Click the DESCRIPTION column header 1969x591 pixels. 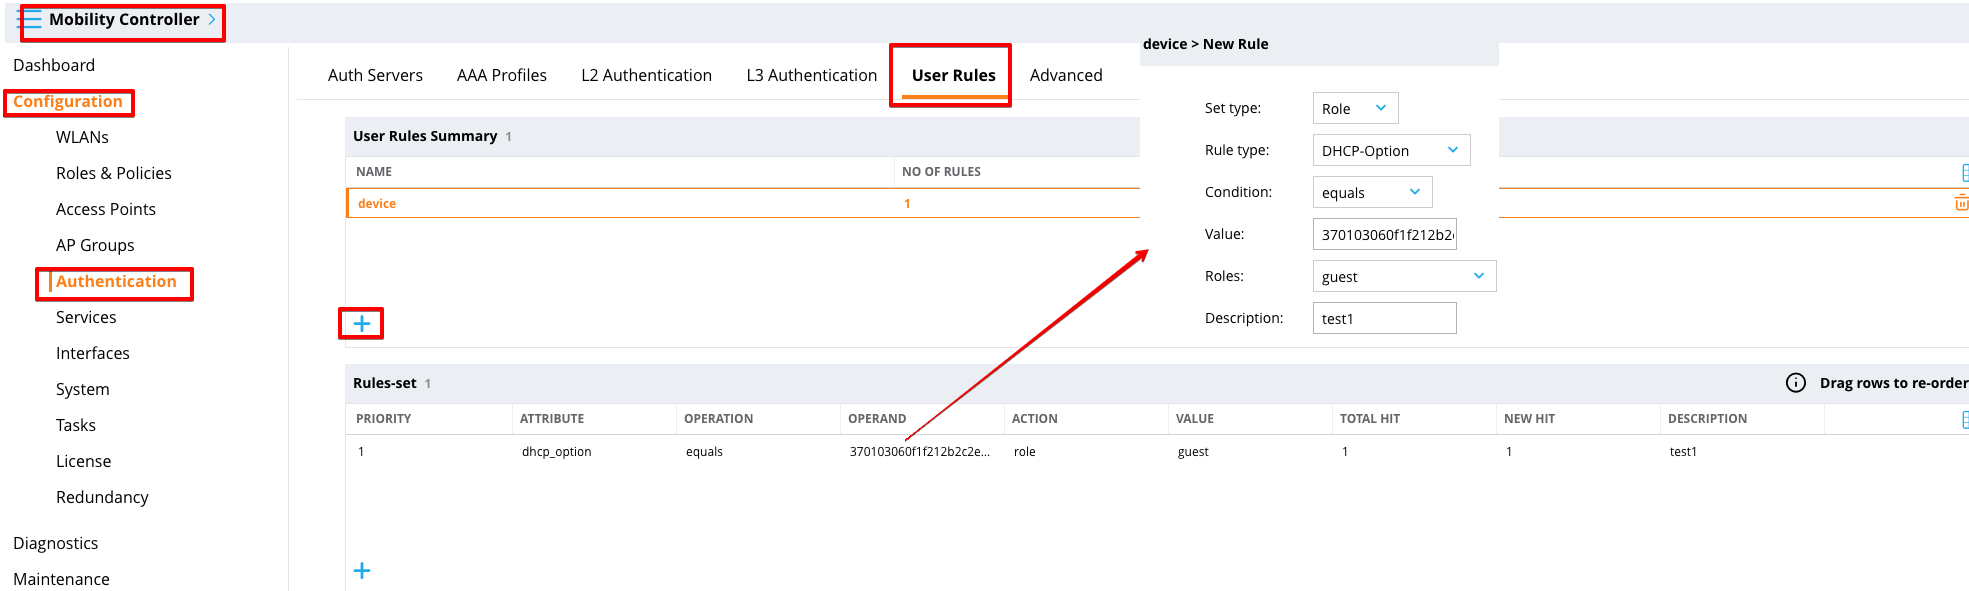(1708, 419)
